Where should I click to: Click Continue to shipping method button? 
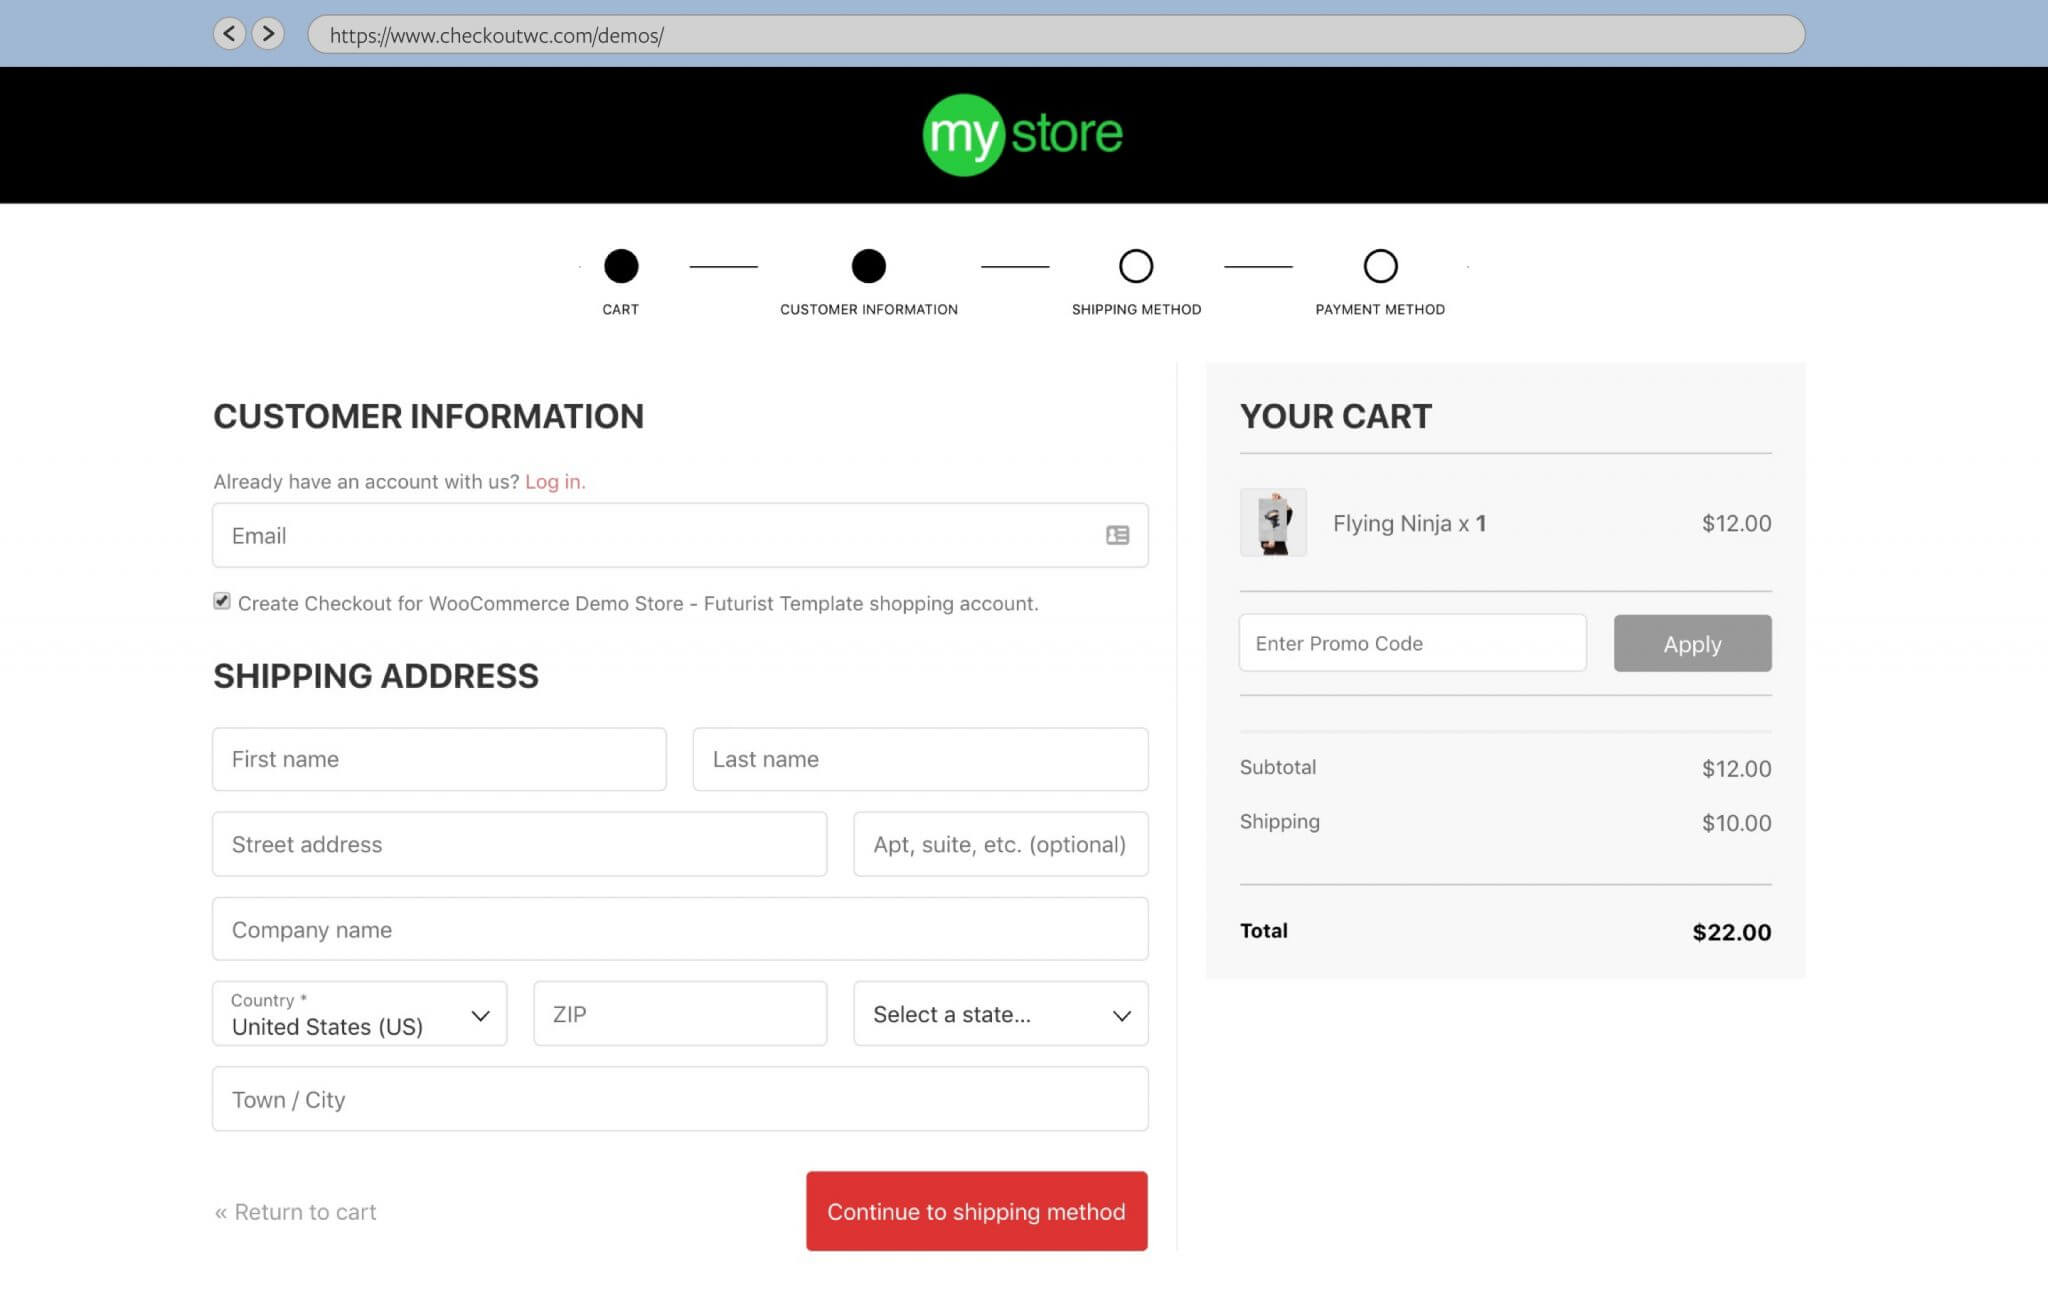(x=976, y=1211)
